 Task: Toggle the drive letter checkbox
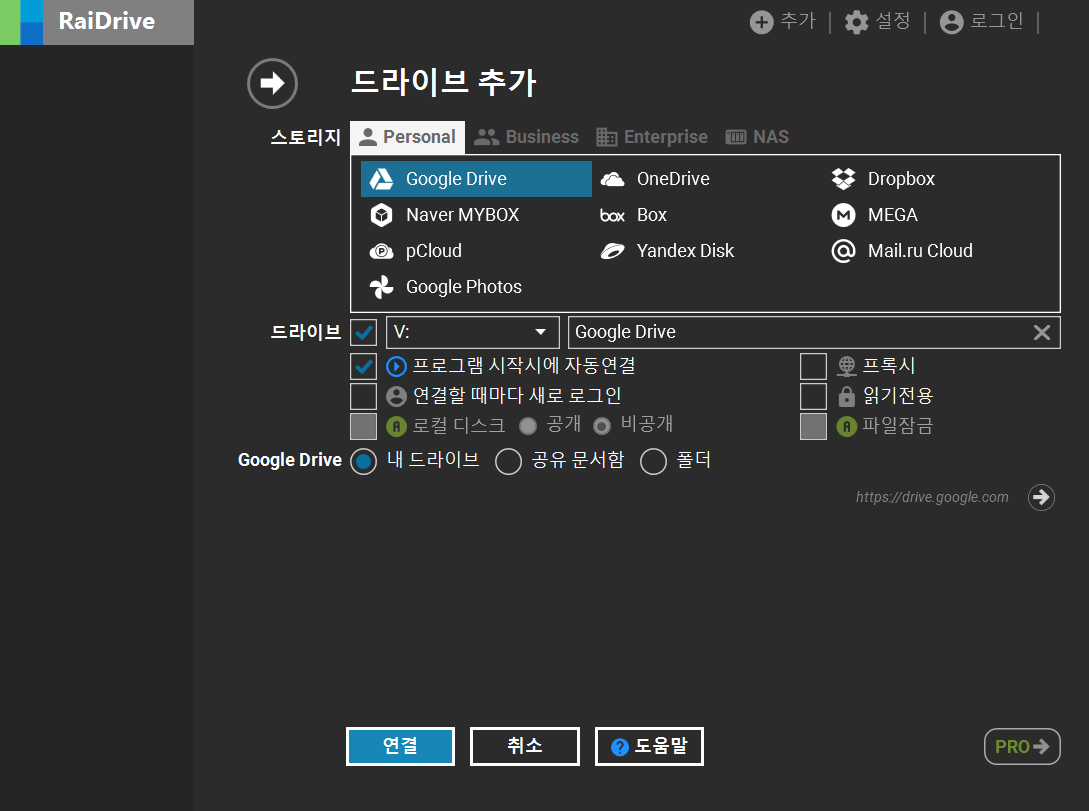363,333
